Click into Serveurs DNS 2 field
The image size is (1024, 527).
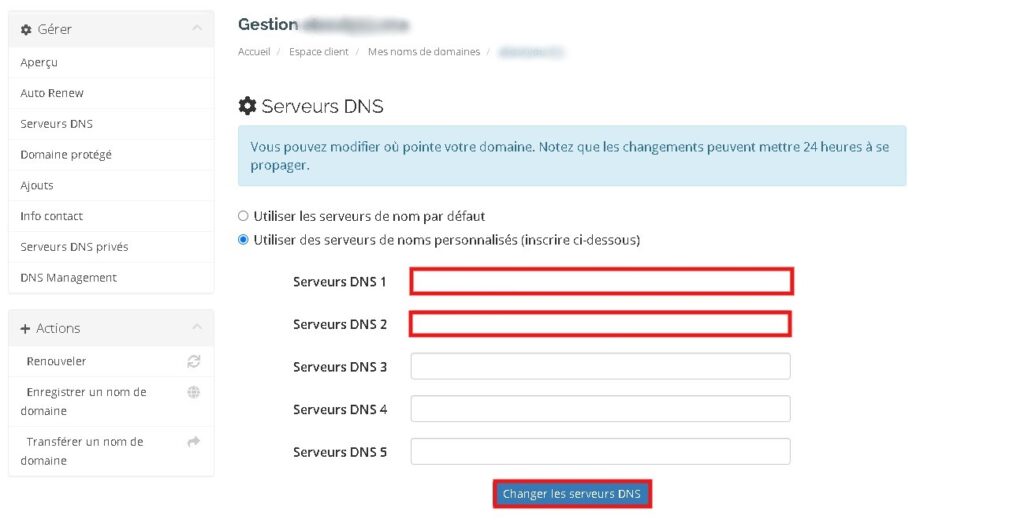[600, 324]
